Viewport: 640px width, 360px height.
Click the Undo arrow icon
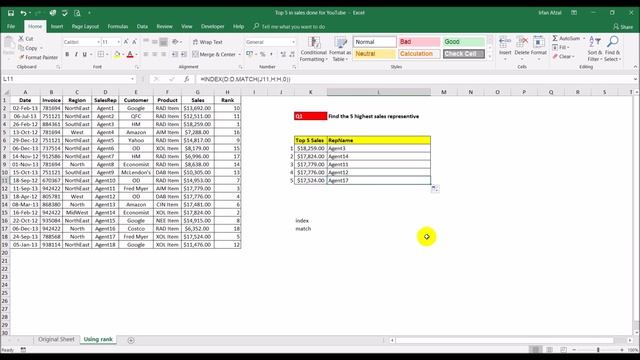[23, 13]
